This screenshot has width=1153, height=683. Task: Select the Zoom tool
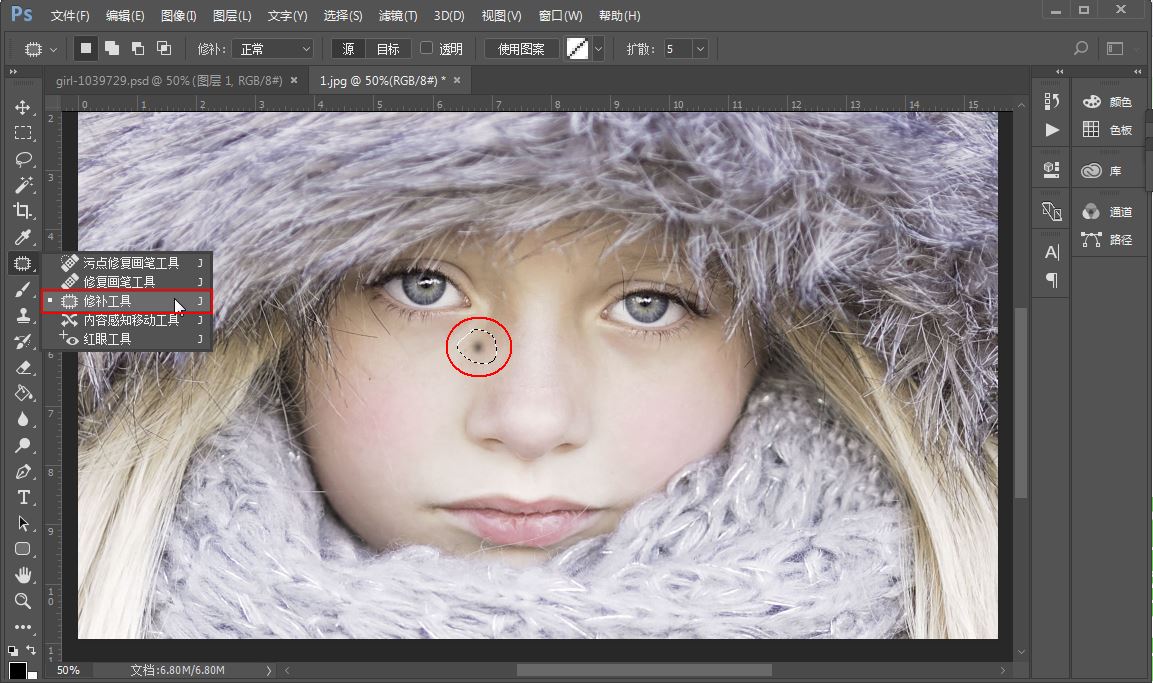22,601
